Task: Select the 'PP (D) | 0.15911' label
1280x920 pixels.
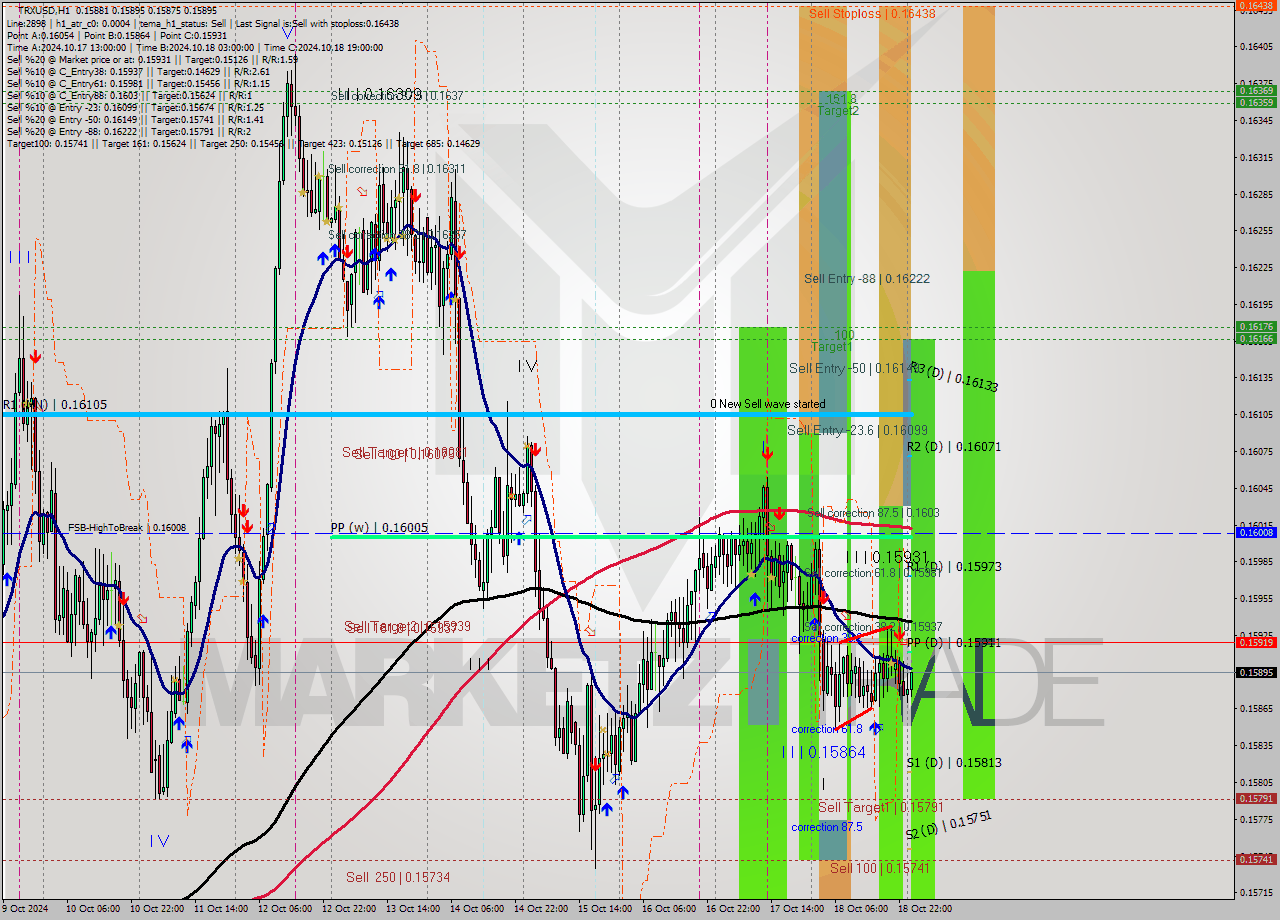Action: (954, 643)
